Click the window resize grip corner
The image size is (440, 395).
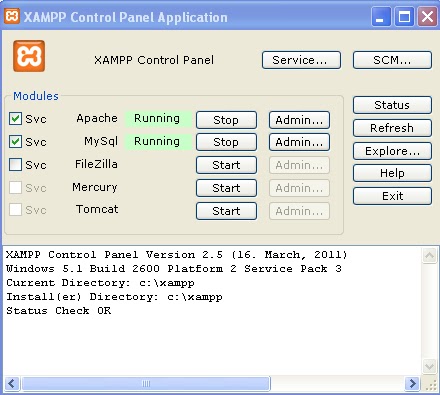coord(431,385)
